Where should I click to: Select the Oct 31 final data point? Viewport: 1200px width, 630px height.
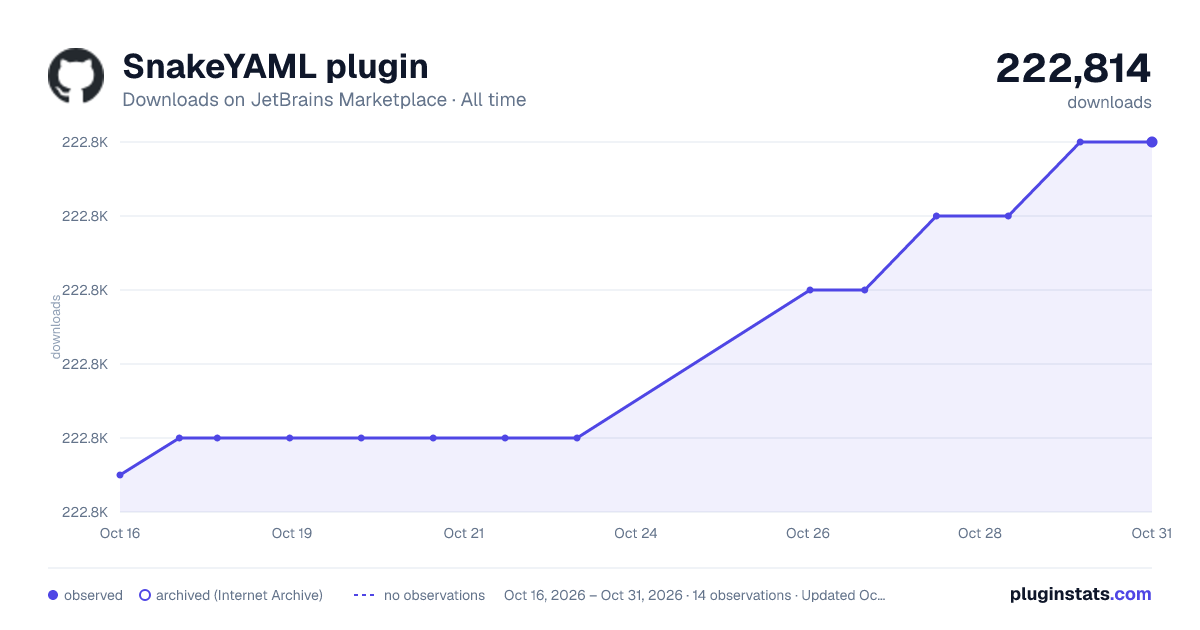pos(1152,142)
